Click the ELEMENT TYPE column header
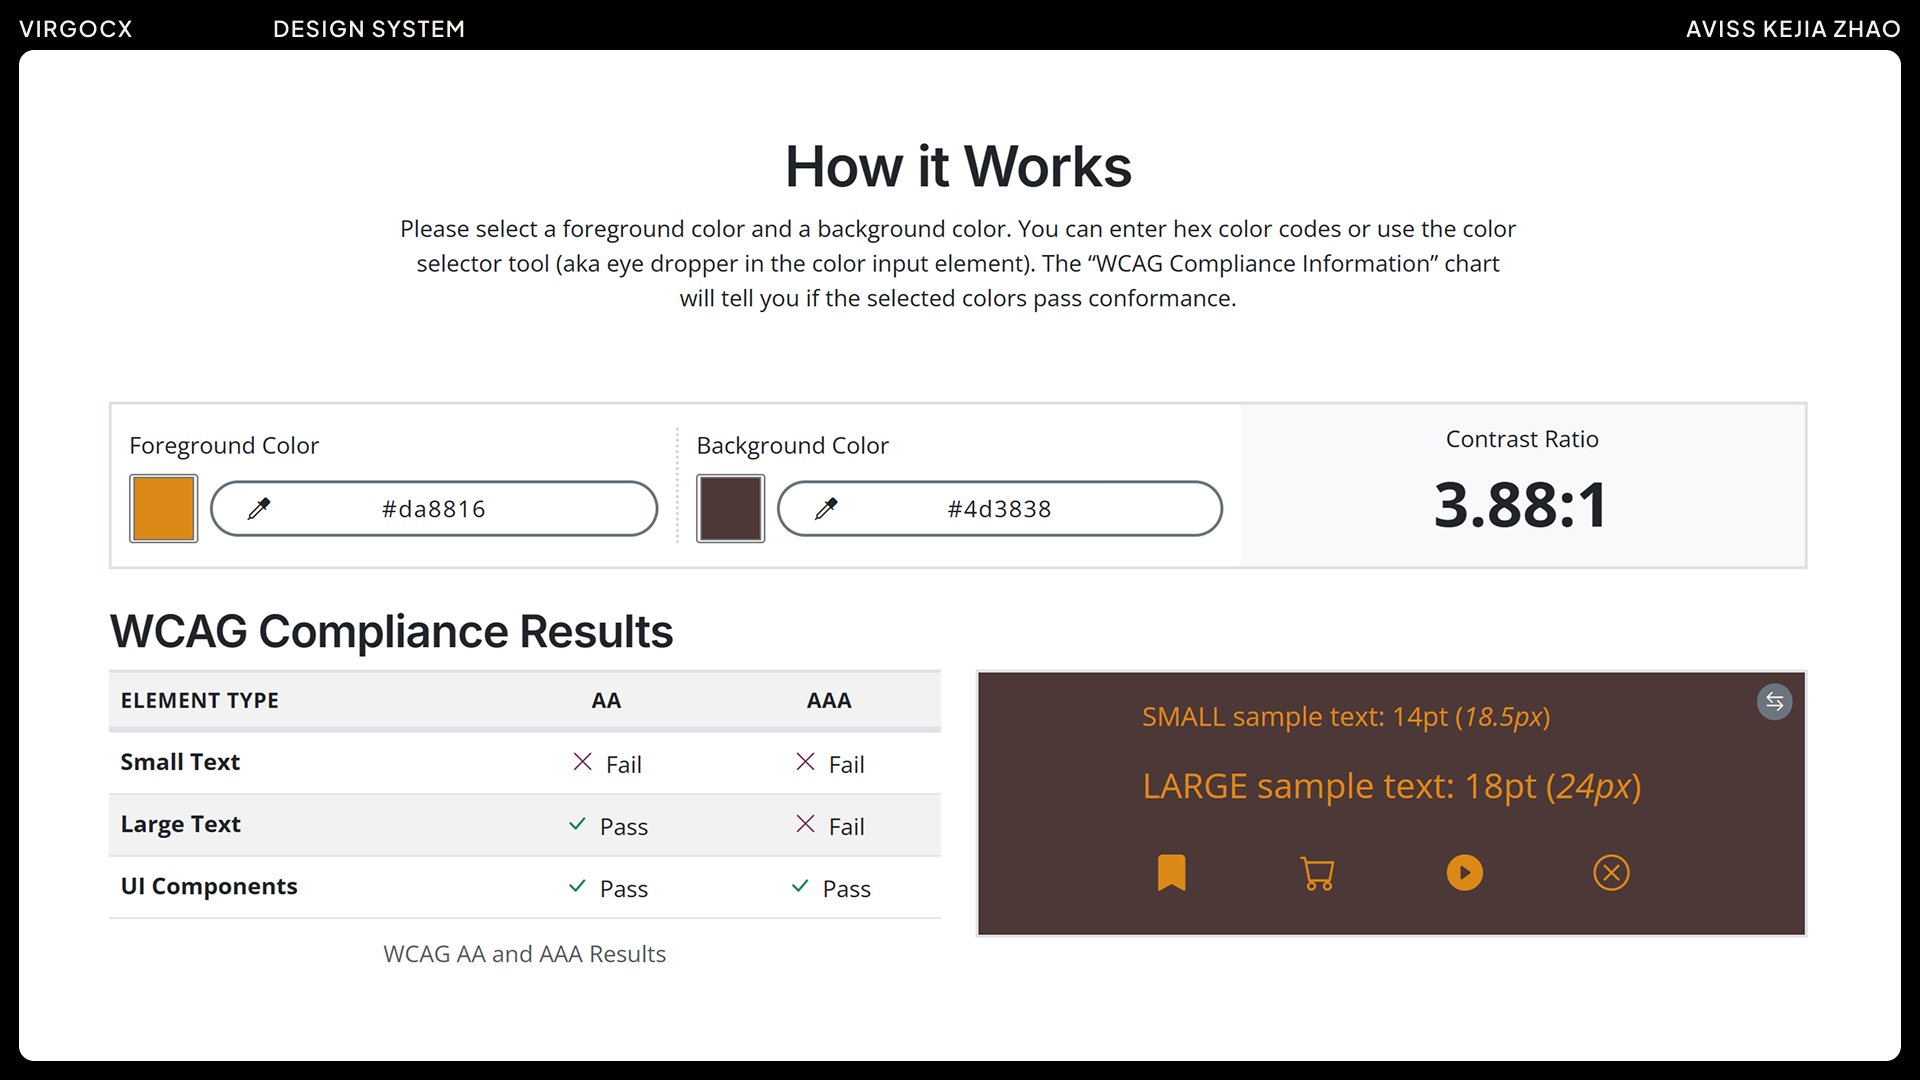The width and height of the screenshot is (1920, 1080). pos(200,701)
